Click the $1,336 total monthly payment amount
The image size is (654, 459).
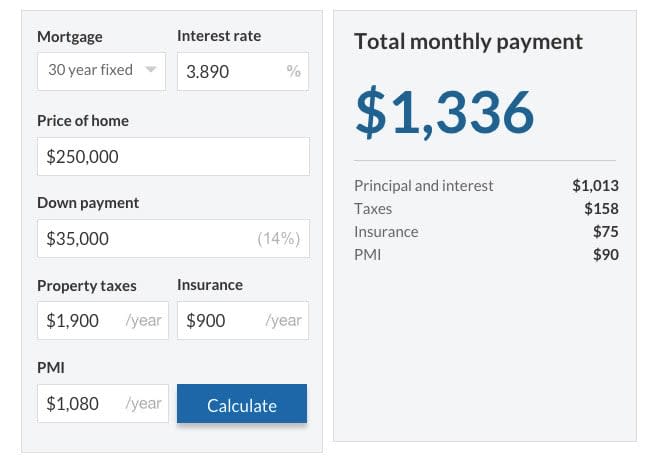point(445,112)
